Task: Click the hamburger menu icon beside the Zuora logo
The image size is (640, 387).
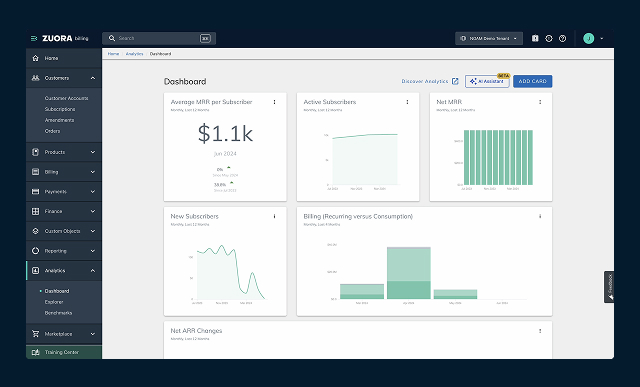Action: pos(34,38)
